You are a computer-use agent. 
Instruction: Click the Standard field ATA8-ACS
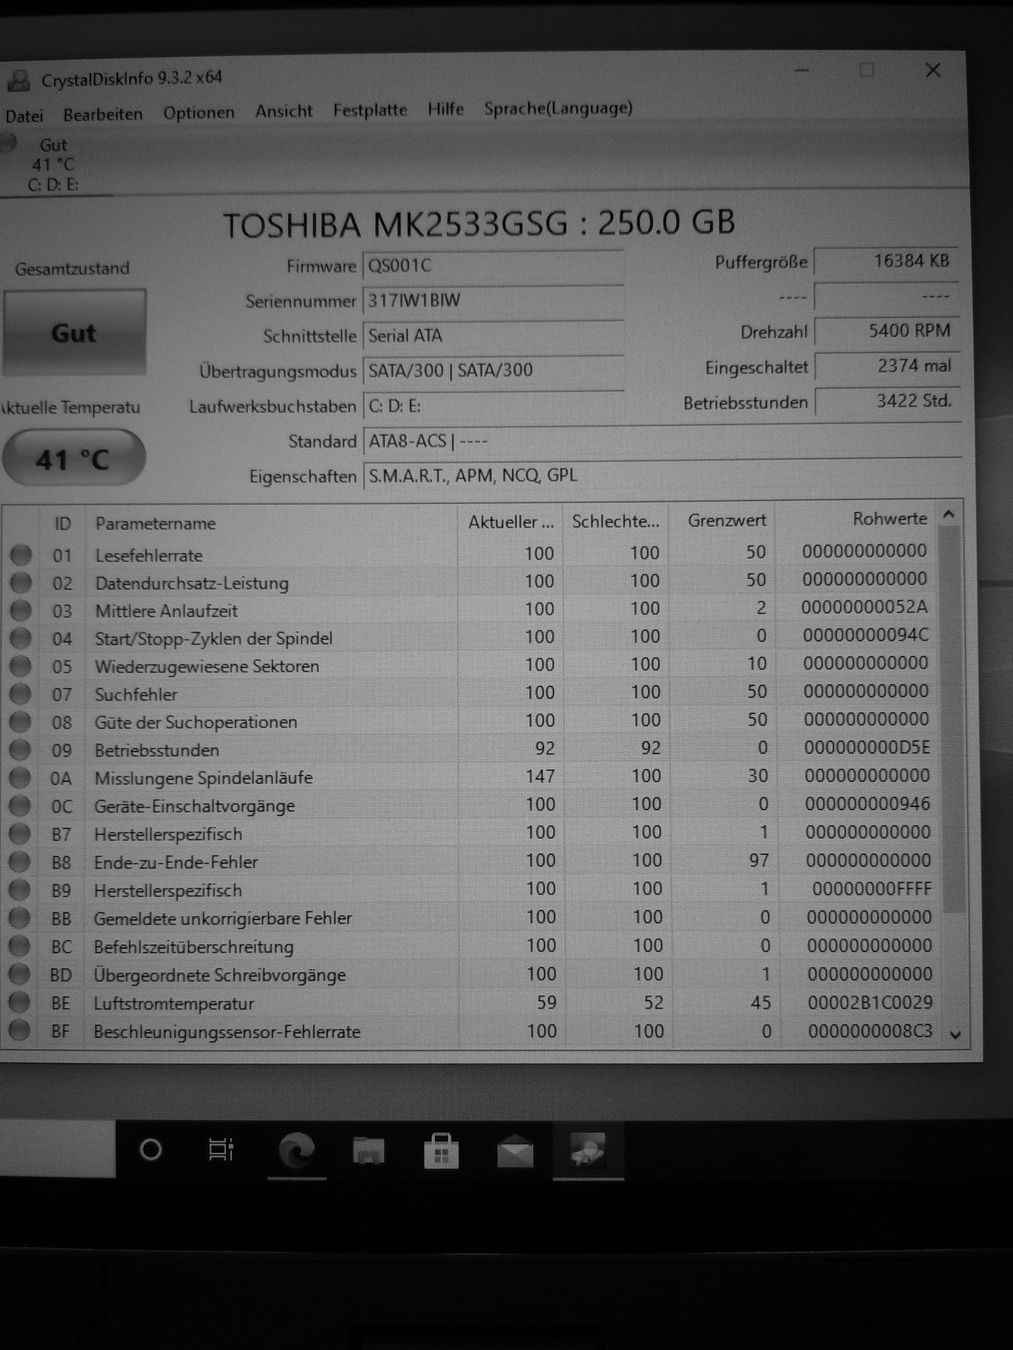662,440
